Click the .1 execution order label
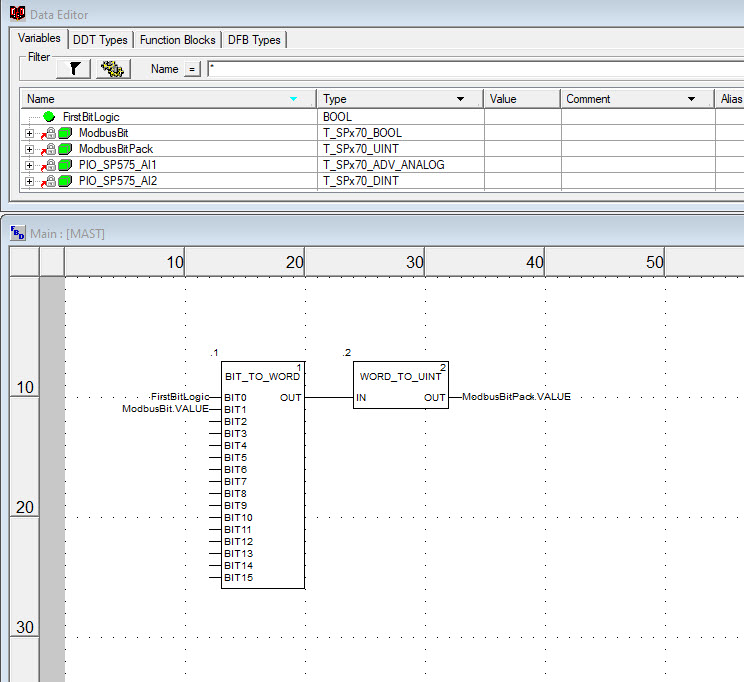Image resolution: width=744 pixels, height=682 pixels. point(214,353)
